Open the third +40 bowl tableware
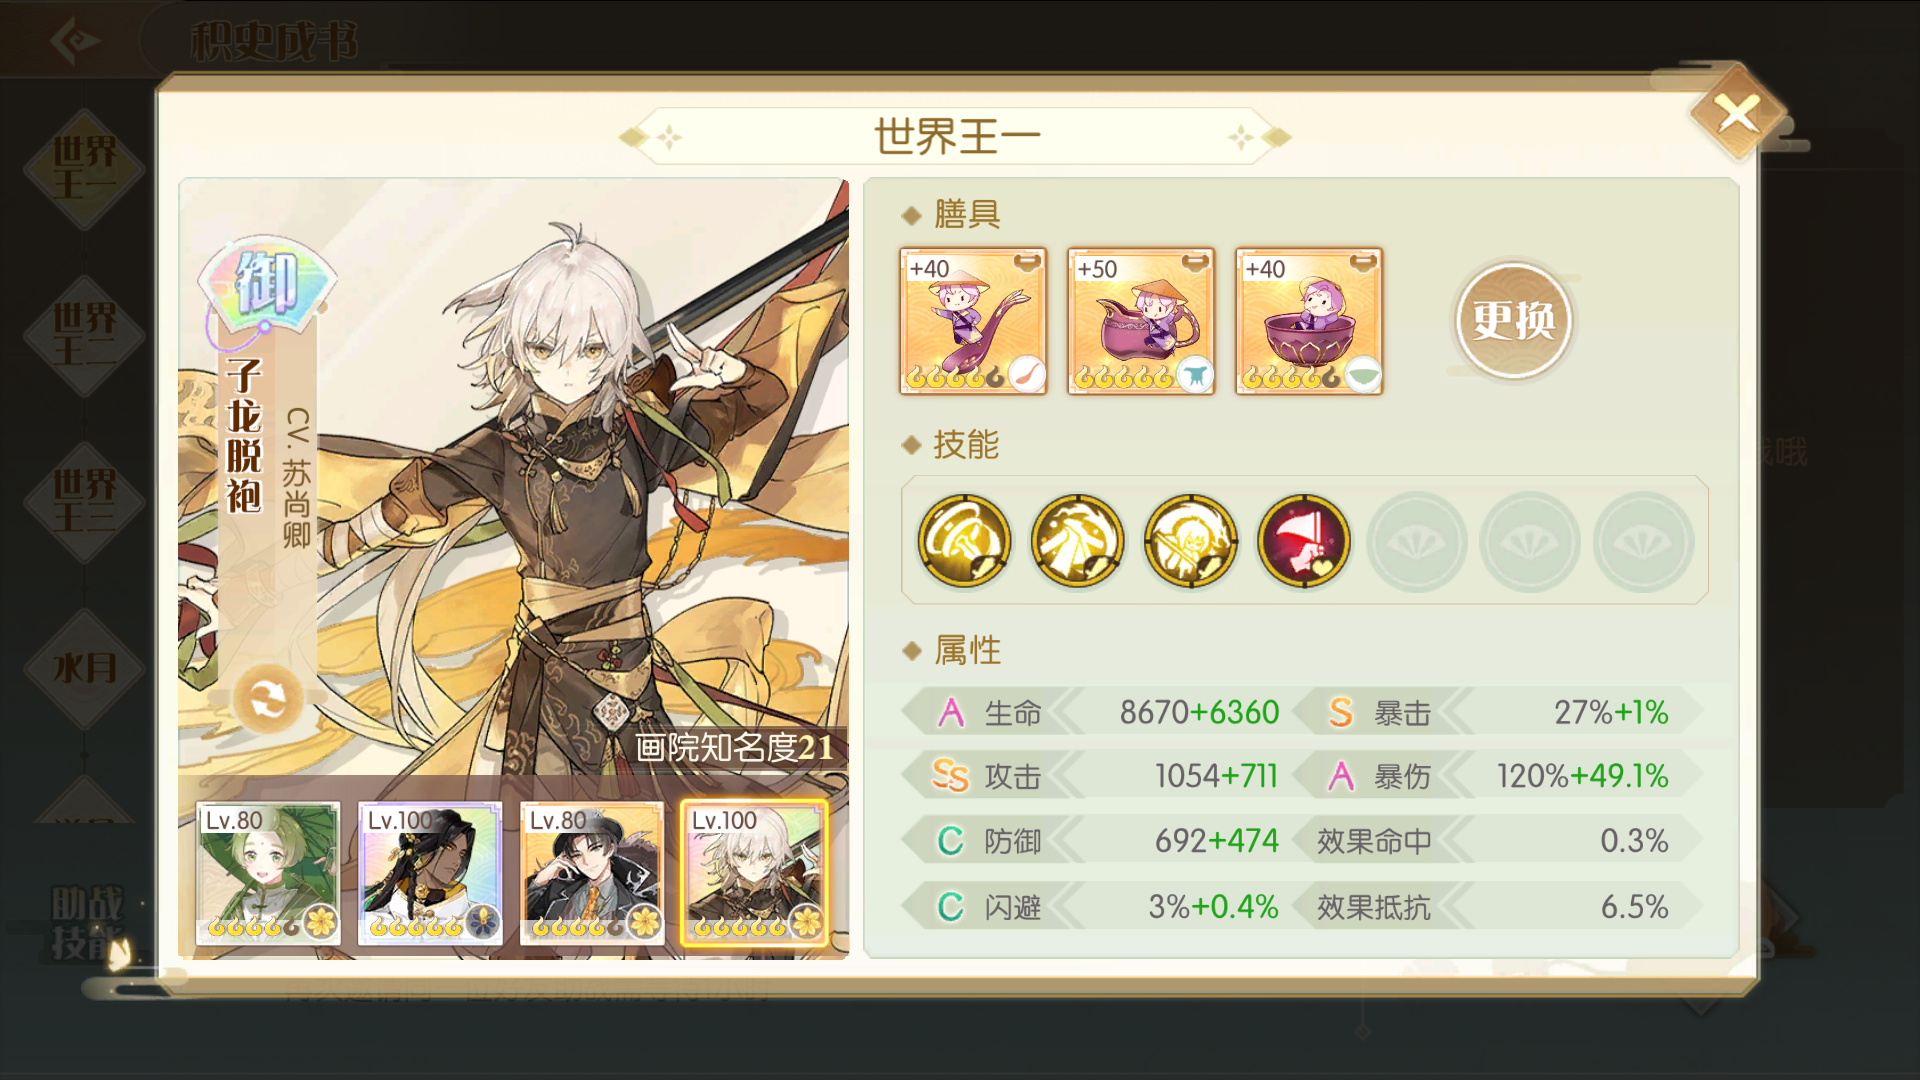The image size is (1920, 1080). coord(1309,321)
